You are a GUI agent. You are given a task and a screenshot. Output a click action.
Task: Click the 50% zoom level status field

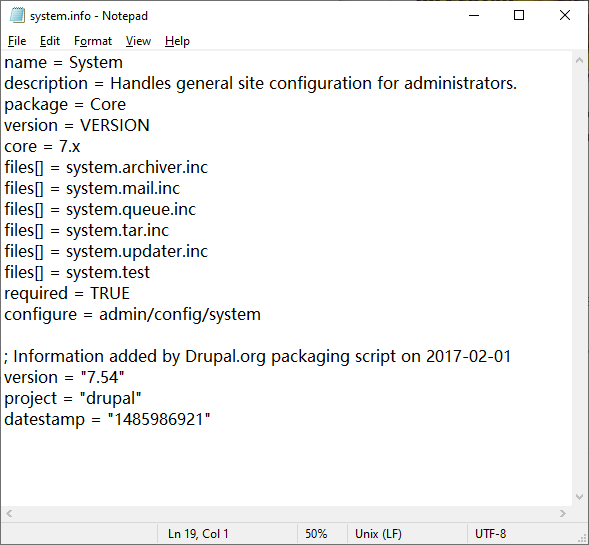point(316,534)
